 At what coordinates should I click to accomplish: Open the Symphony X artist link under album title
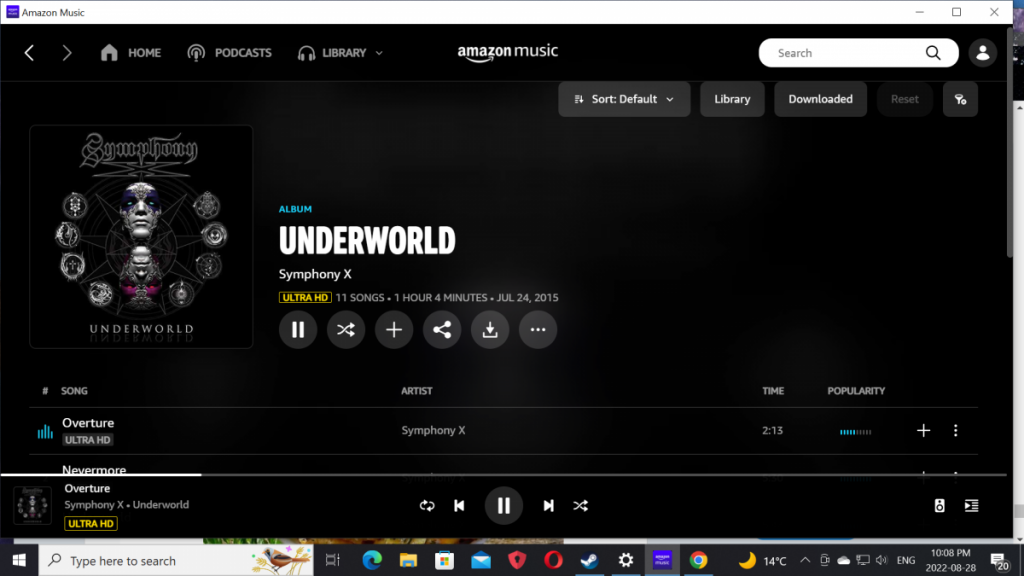click(315, 274)
